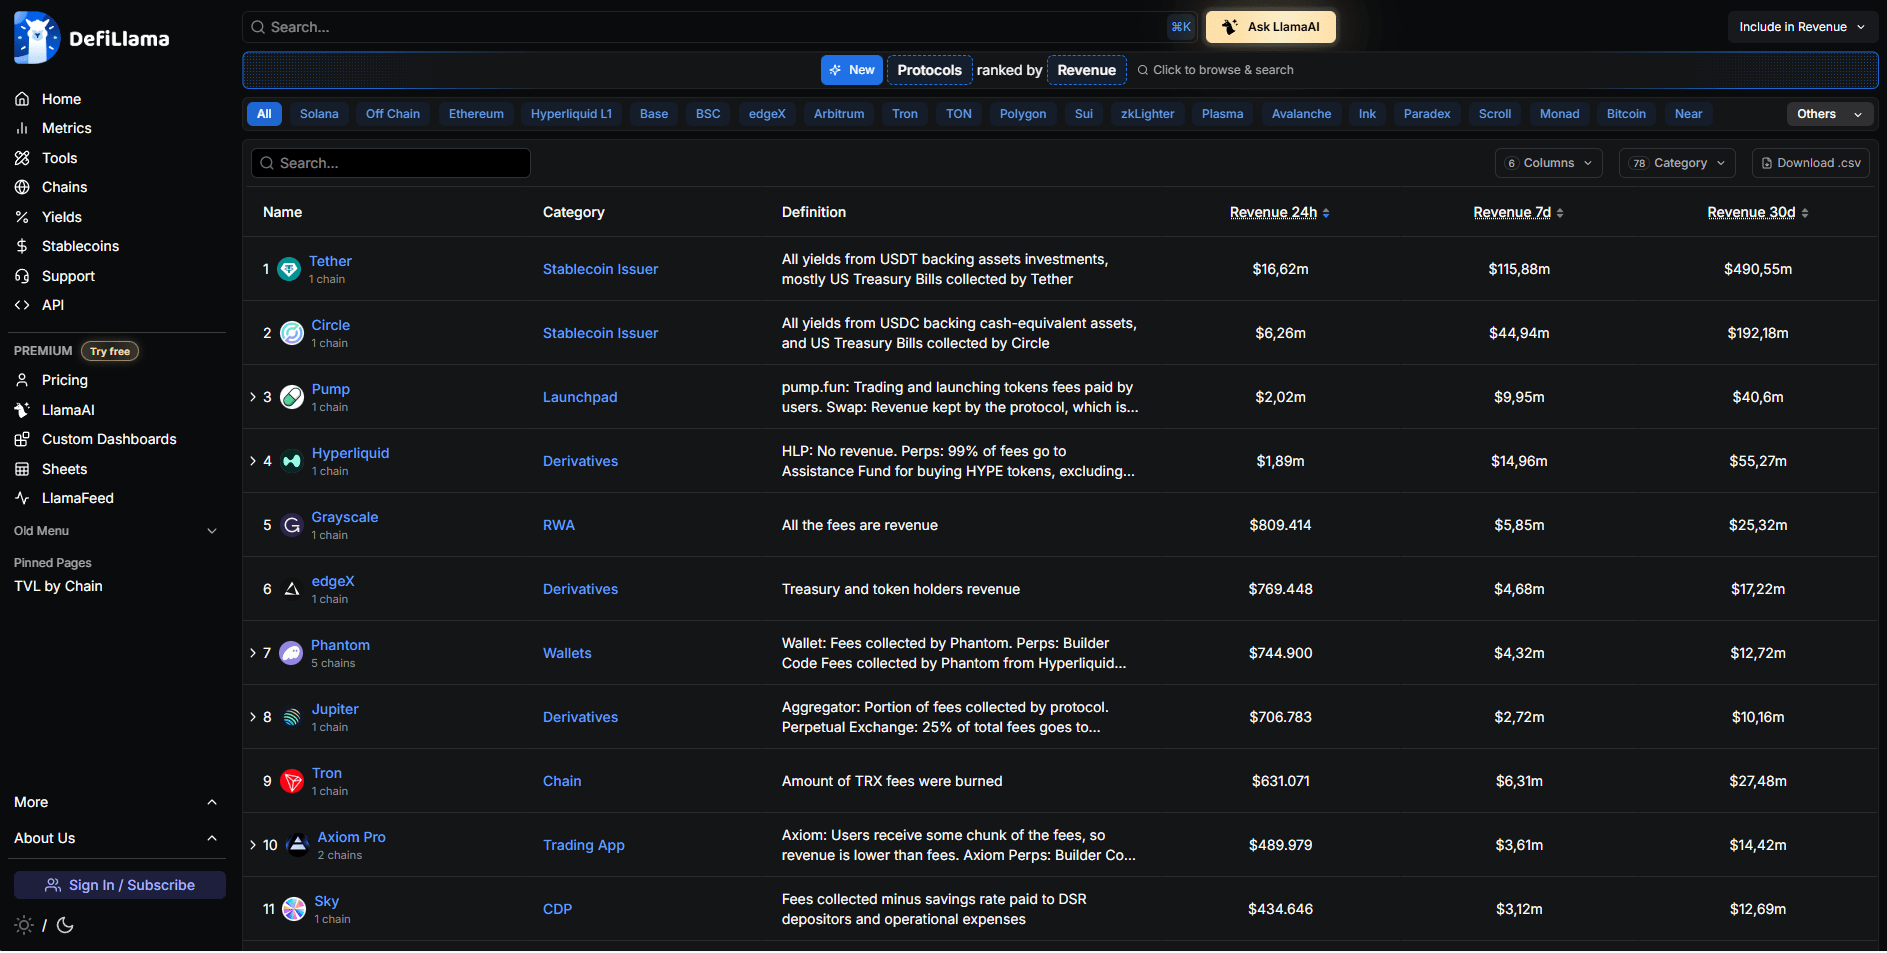Click the table Search input field
Viewport: 1887px width, 953px height.
coord(391,163)
